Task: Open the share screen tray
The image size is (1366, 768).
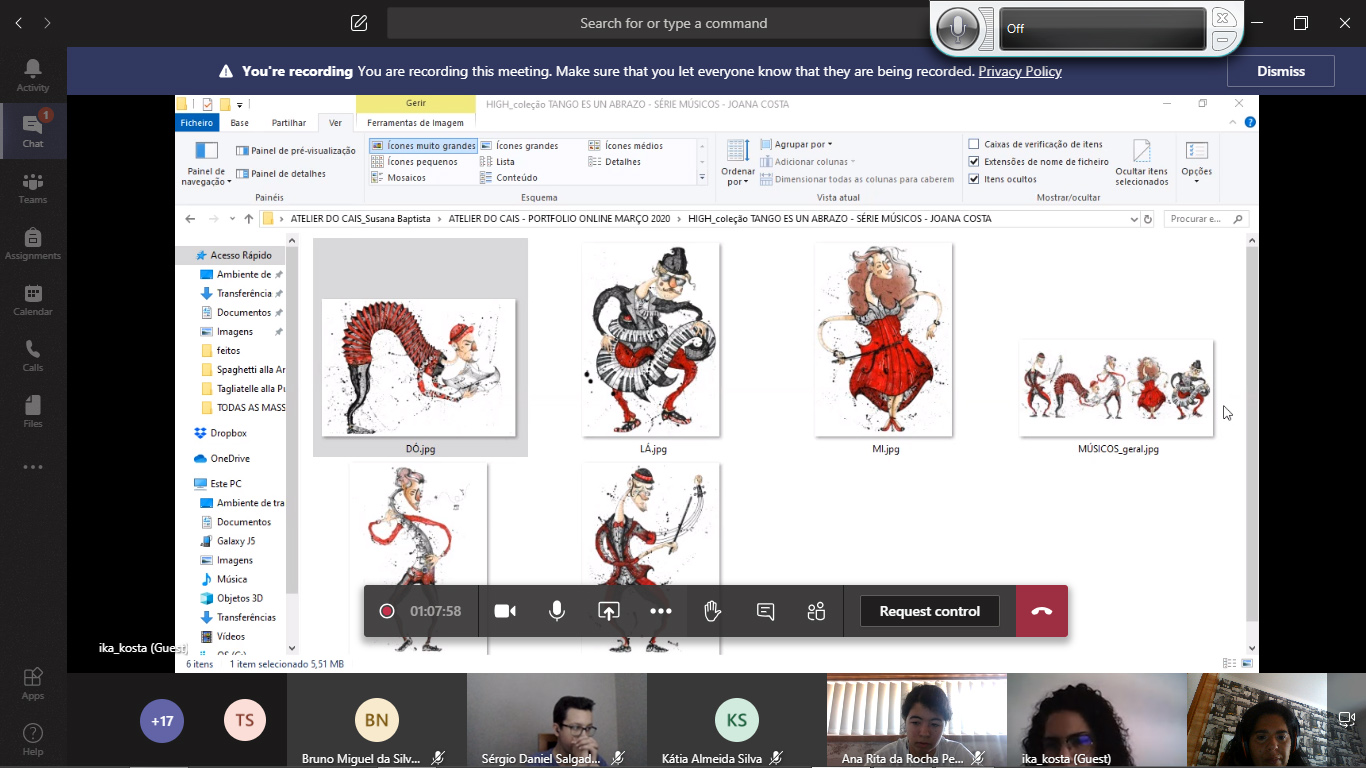Action: click(609, 611)
